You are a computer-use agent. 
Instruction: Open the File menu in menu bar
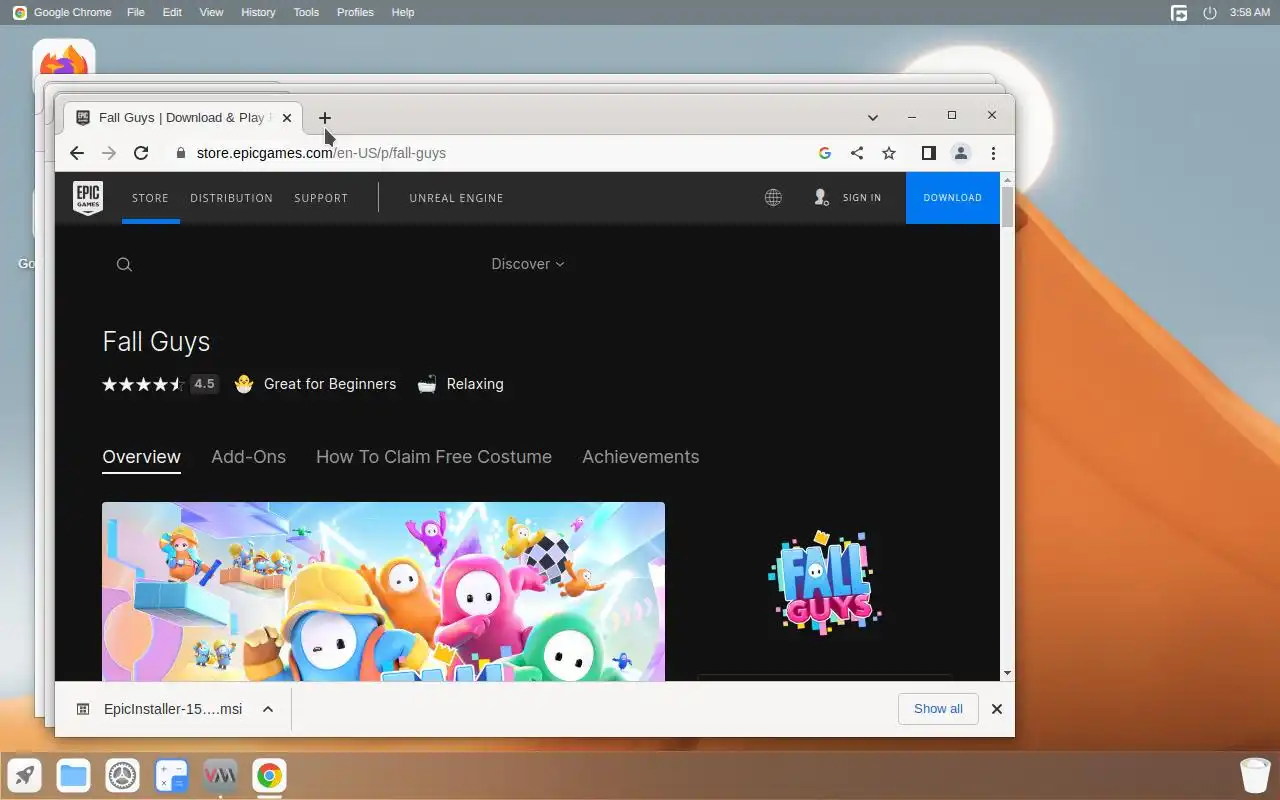point(136,12)
